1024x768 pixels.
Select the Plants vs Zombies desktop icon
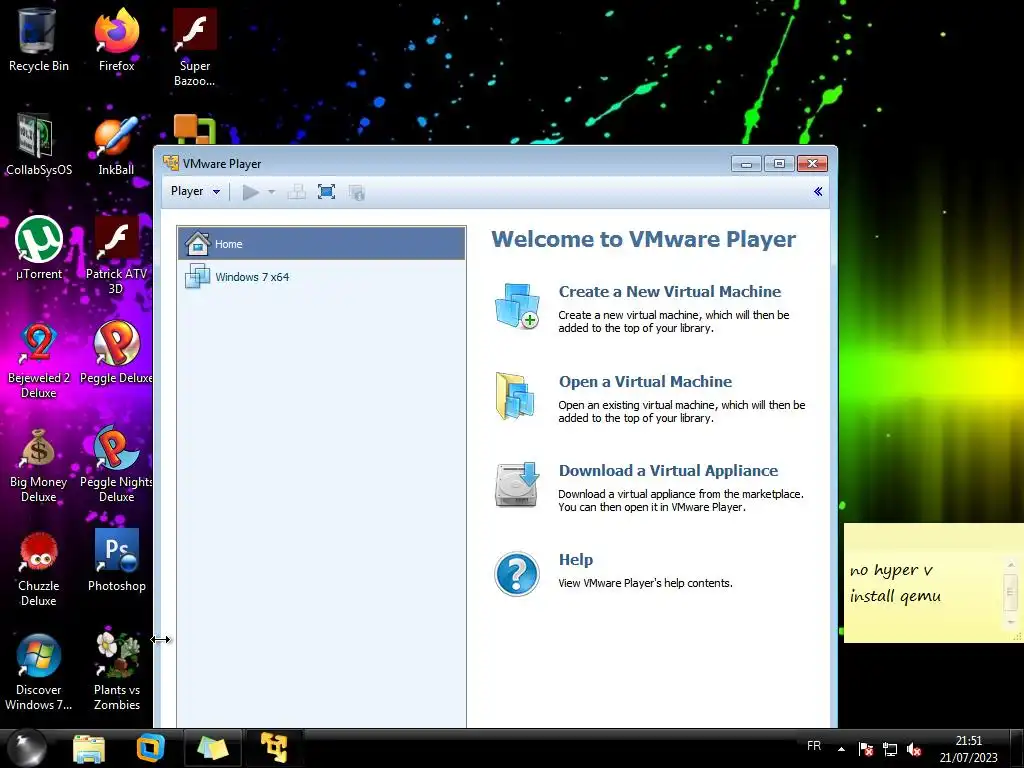(116, 672)
